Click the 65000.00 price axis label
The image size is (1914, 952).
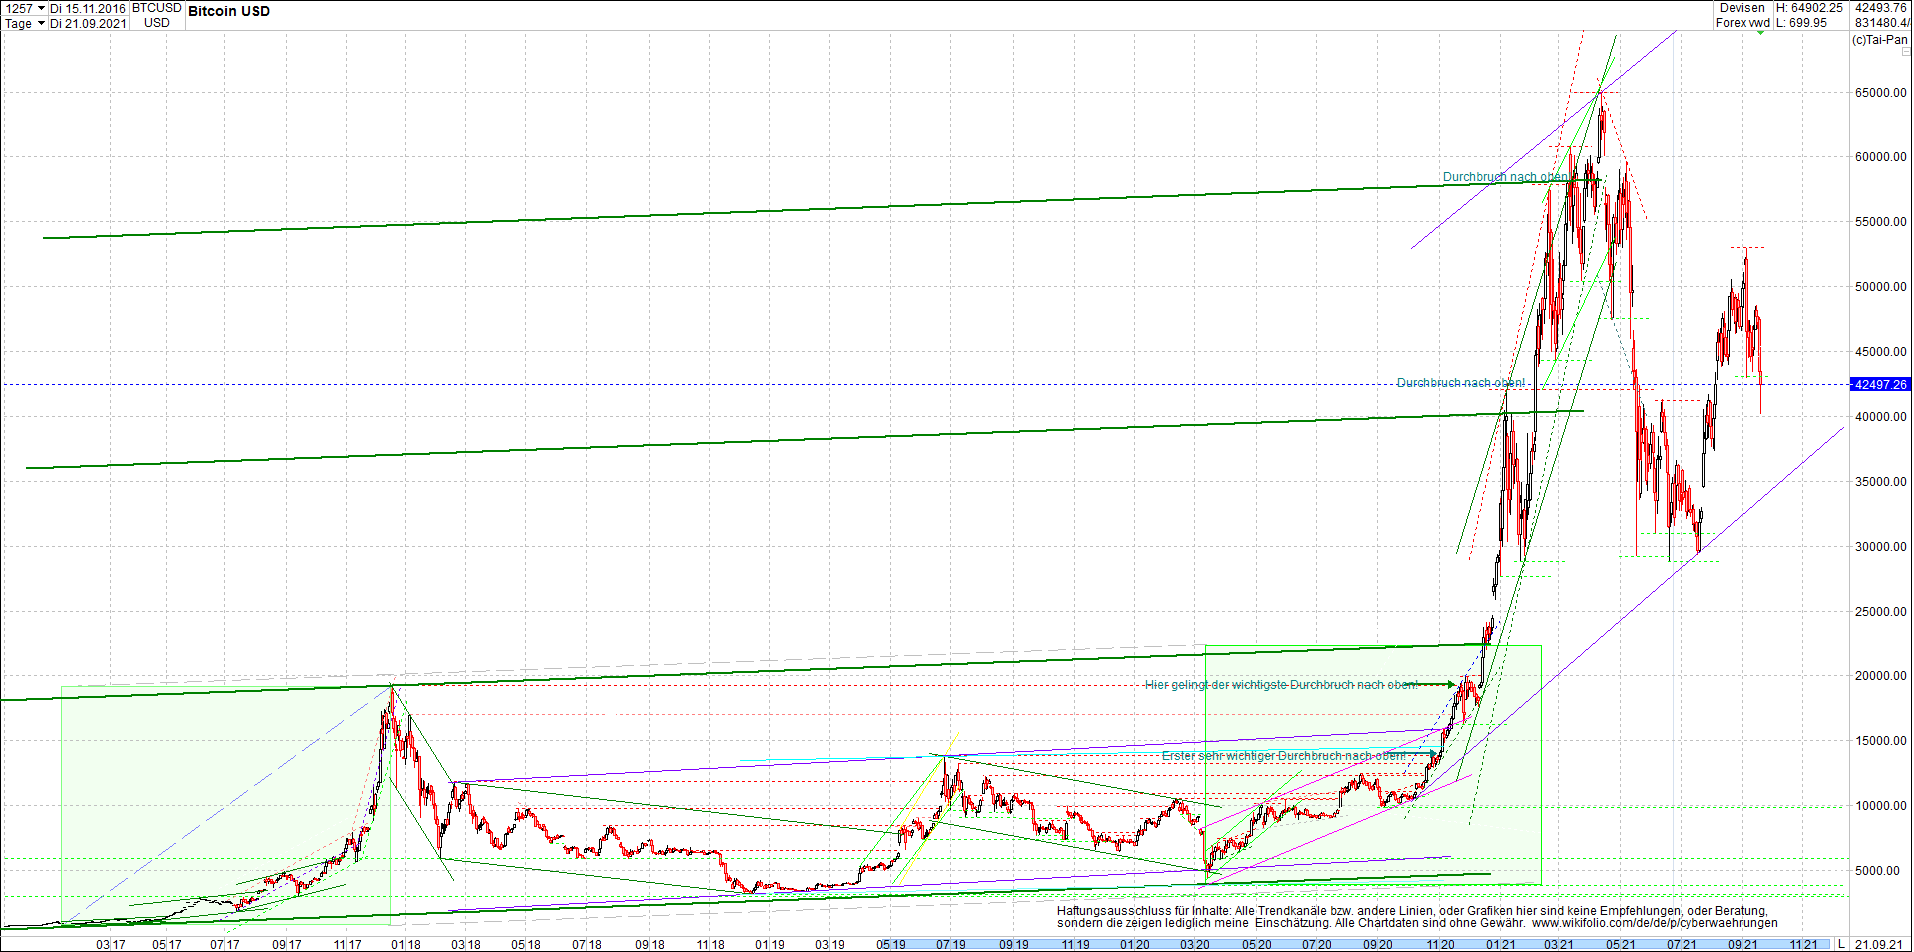(1881, 92)
